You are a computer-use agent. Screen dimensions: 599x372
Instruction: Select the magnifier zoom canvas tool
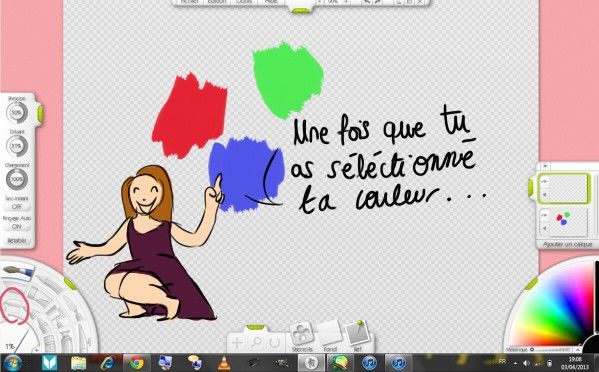point(256,343)
